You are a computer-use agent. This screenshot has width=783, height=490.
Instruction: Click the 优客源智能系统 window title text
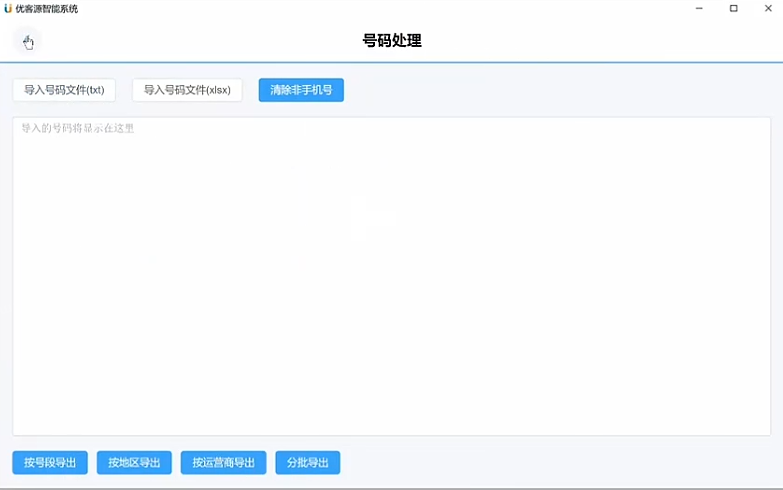pyautogui.click(x=47, y=8)
